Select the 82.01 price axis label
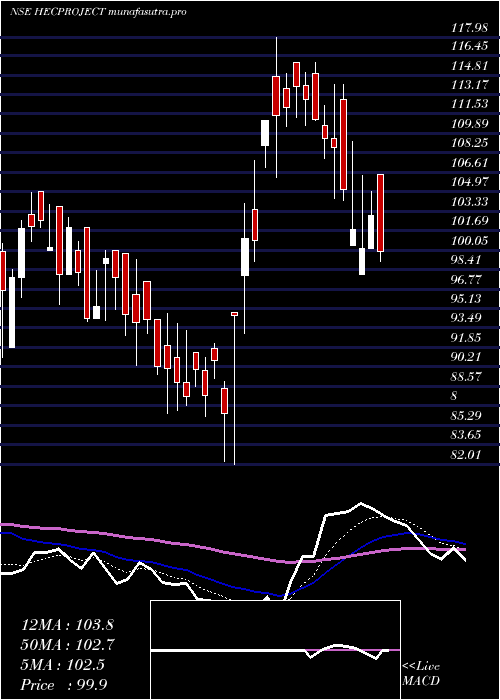The height and width of the screenshot is (700, 500). (x=467, y=454)
